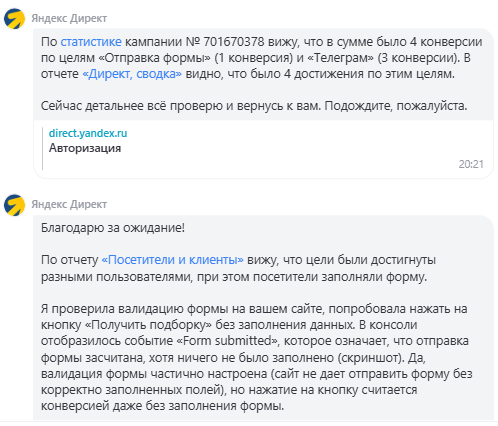Open the «статистике» hyperlink

(91, 42)
